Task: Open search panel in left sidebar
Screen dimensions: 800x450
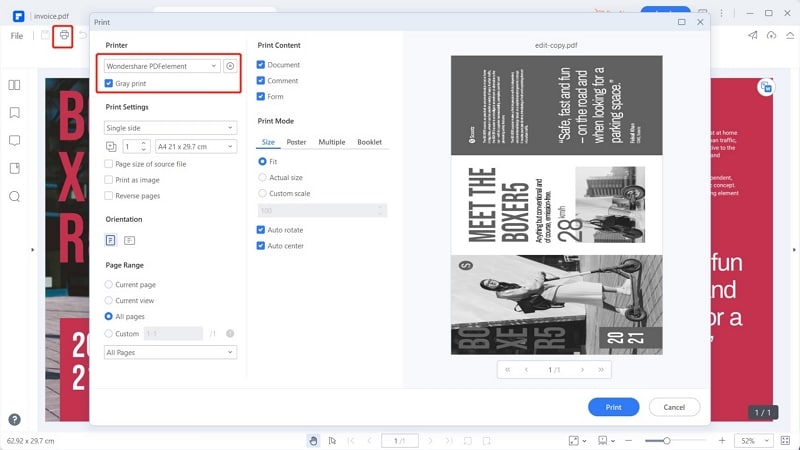Action: (x=14, y=196)
